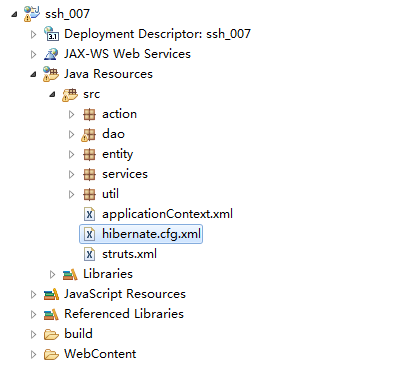Expand the Deployment Descriptor node

33,34
